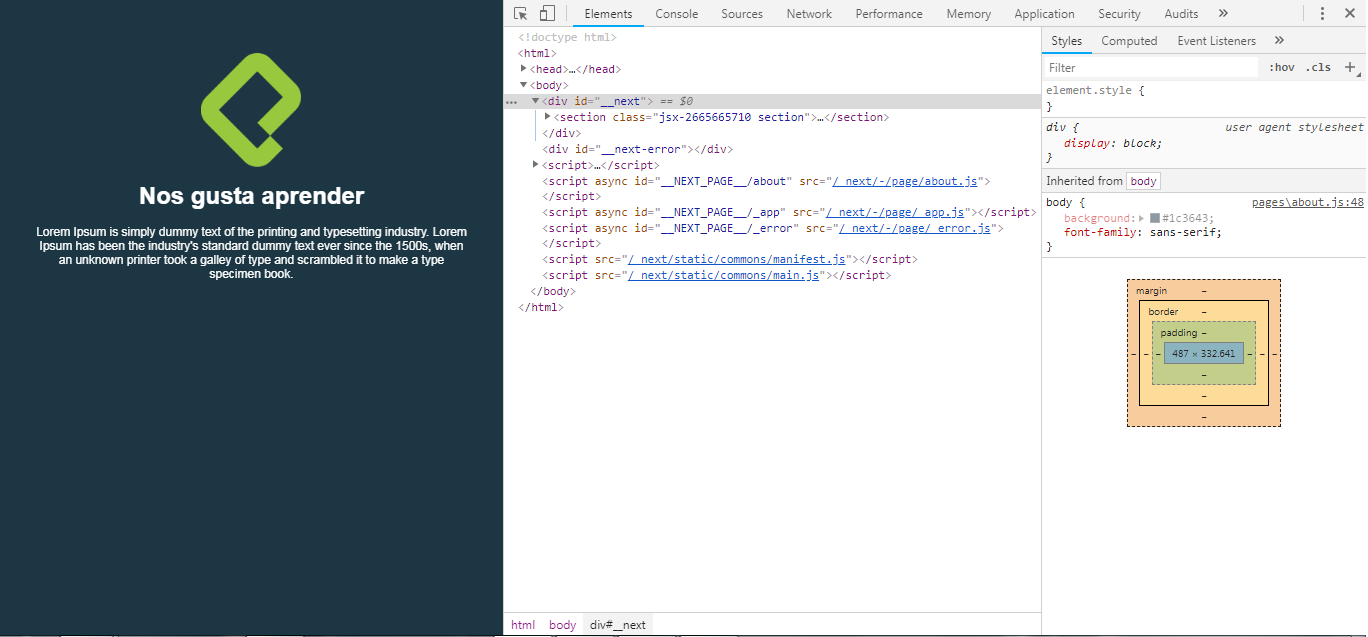Click the 487 × 332.641 box model content
This screenshot has height=637, width=1368.
pyautogui.click(x=1204, y=354)
